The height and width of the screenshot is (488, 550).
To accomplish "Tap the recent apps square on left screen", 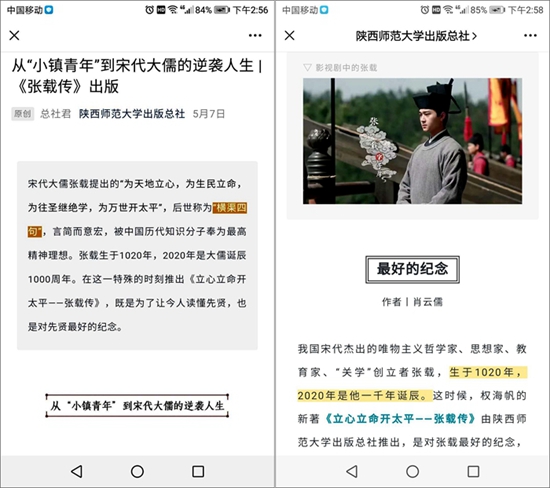I will click(x=198, y=471).
